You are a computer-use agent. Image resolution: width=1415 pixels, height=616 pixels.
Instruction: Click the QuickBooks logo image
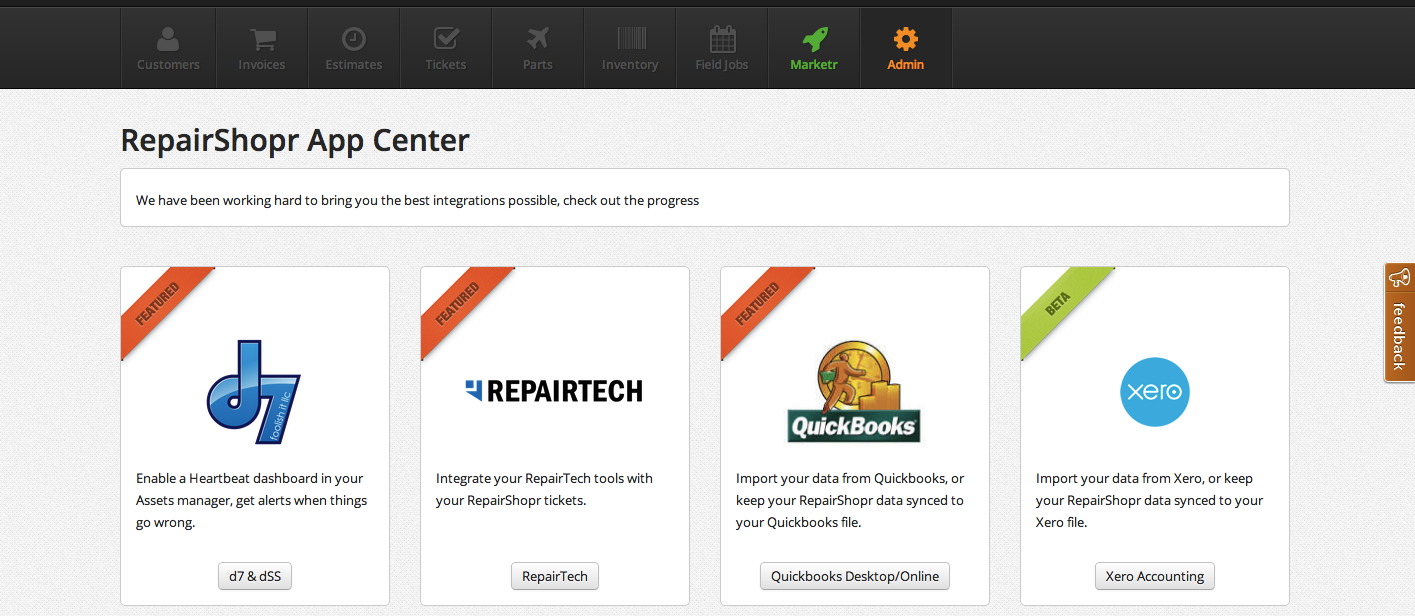[x=854, y=391]
